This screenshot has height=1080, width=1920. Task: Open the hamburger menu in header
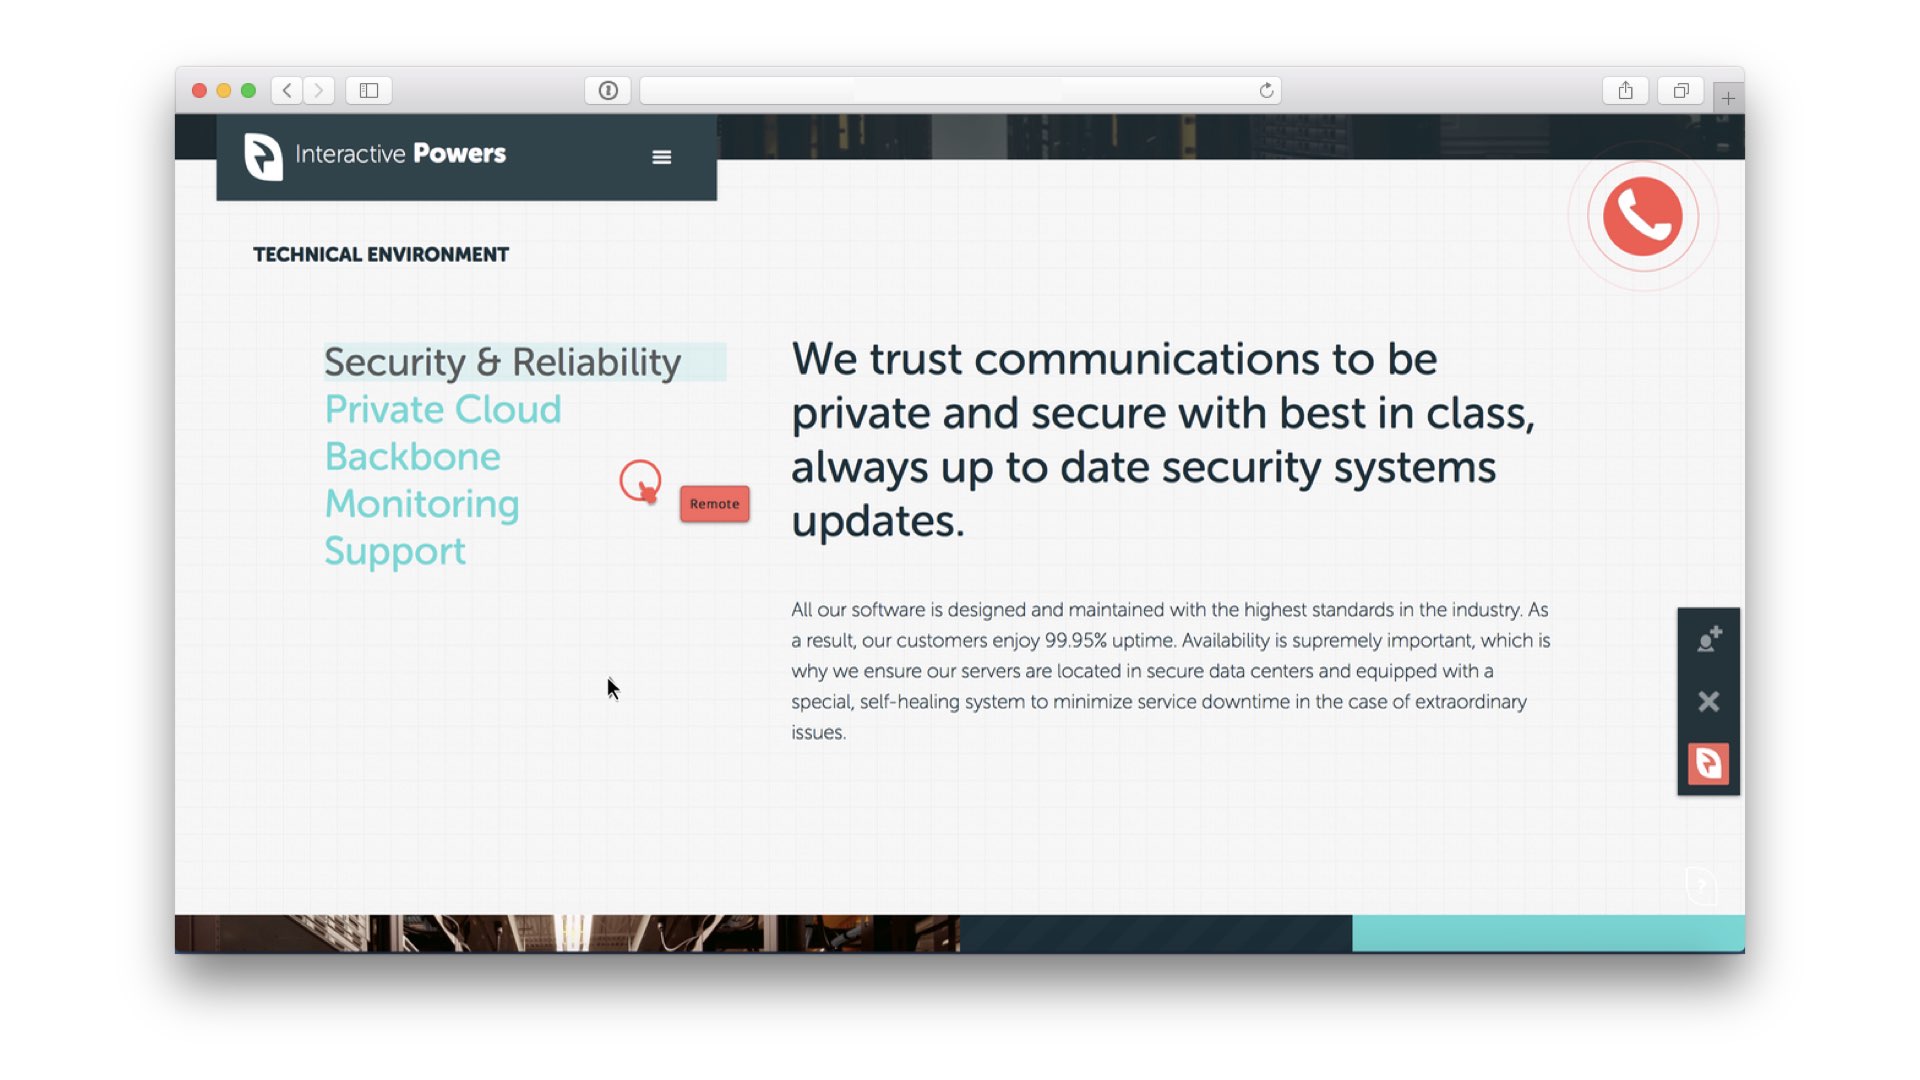coord(661,157)
